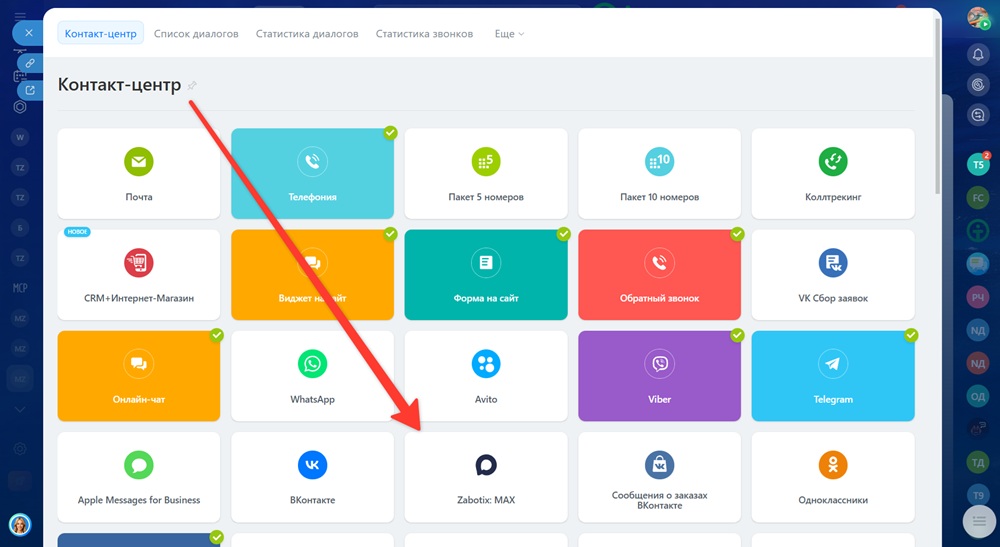
Task: Open the Обратный звонок card
Action: coord(659,275)
